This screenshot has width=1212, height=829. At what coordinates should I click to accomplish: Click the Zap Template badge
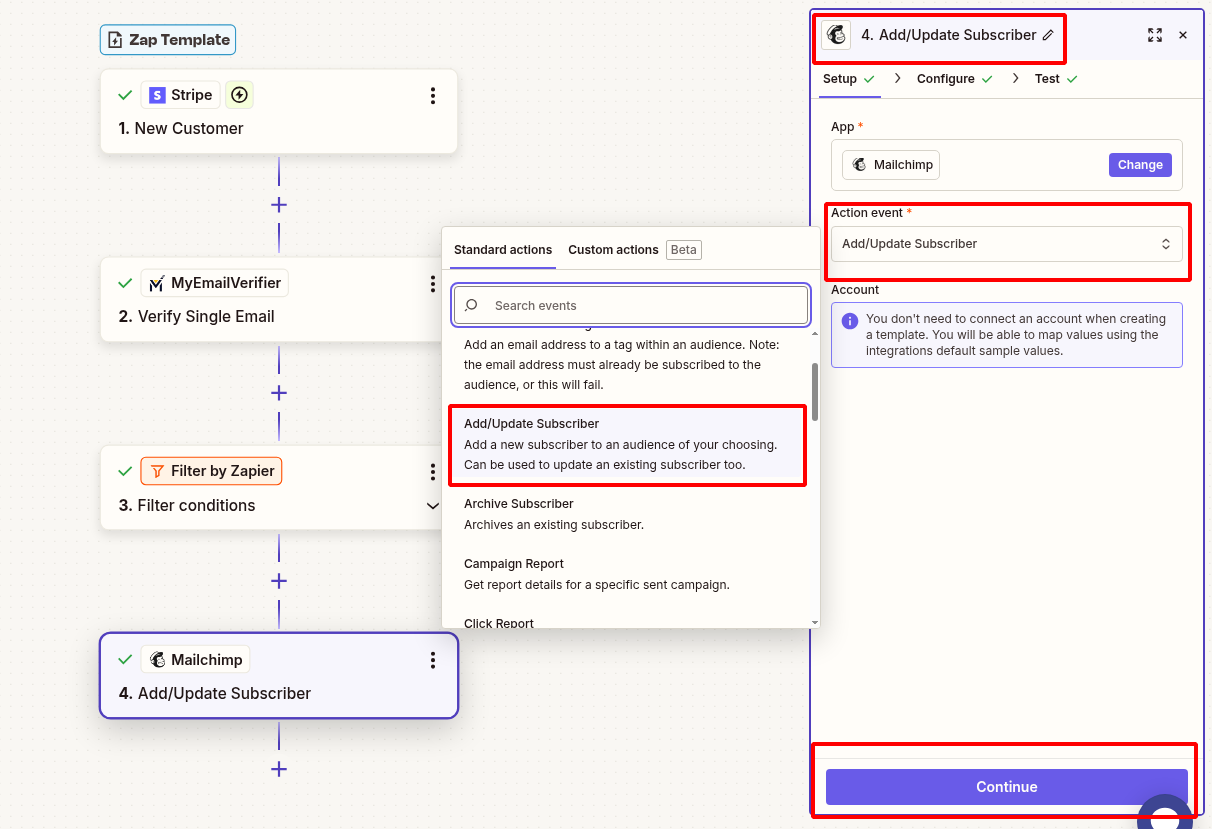pos(167,40)
